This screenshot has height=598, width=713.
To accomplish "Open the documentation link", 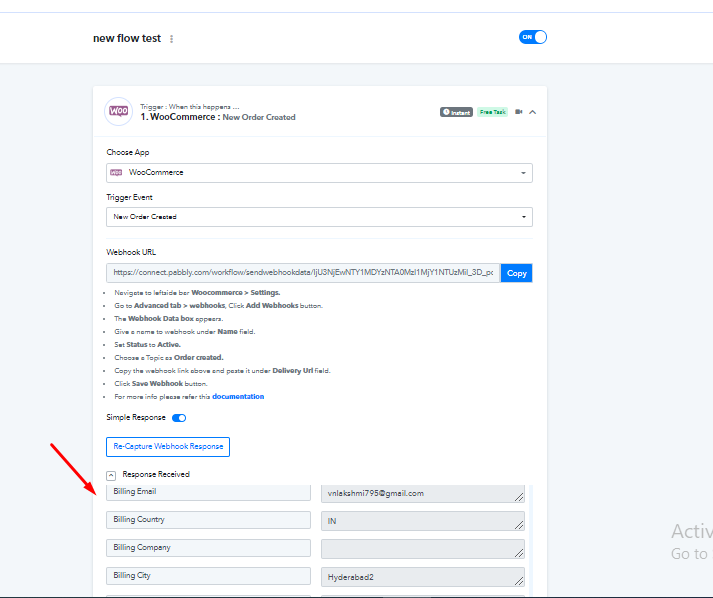I will [x=238, y=397].
